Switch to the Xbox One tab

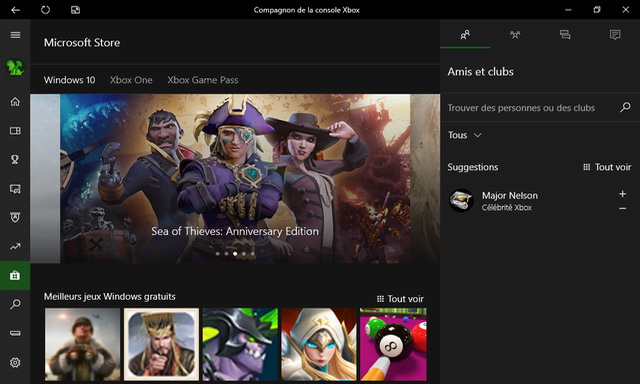(x=131, y=80)
